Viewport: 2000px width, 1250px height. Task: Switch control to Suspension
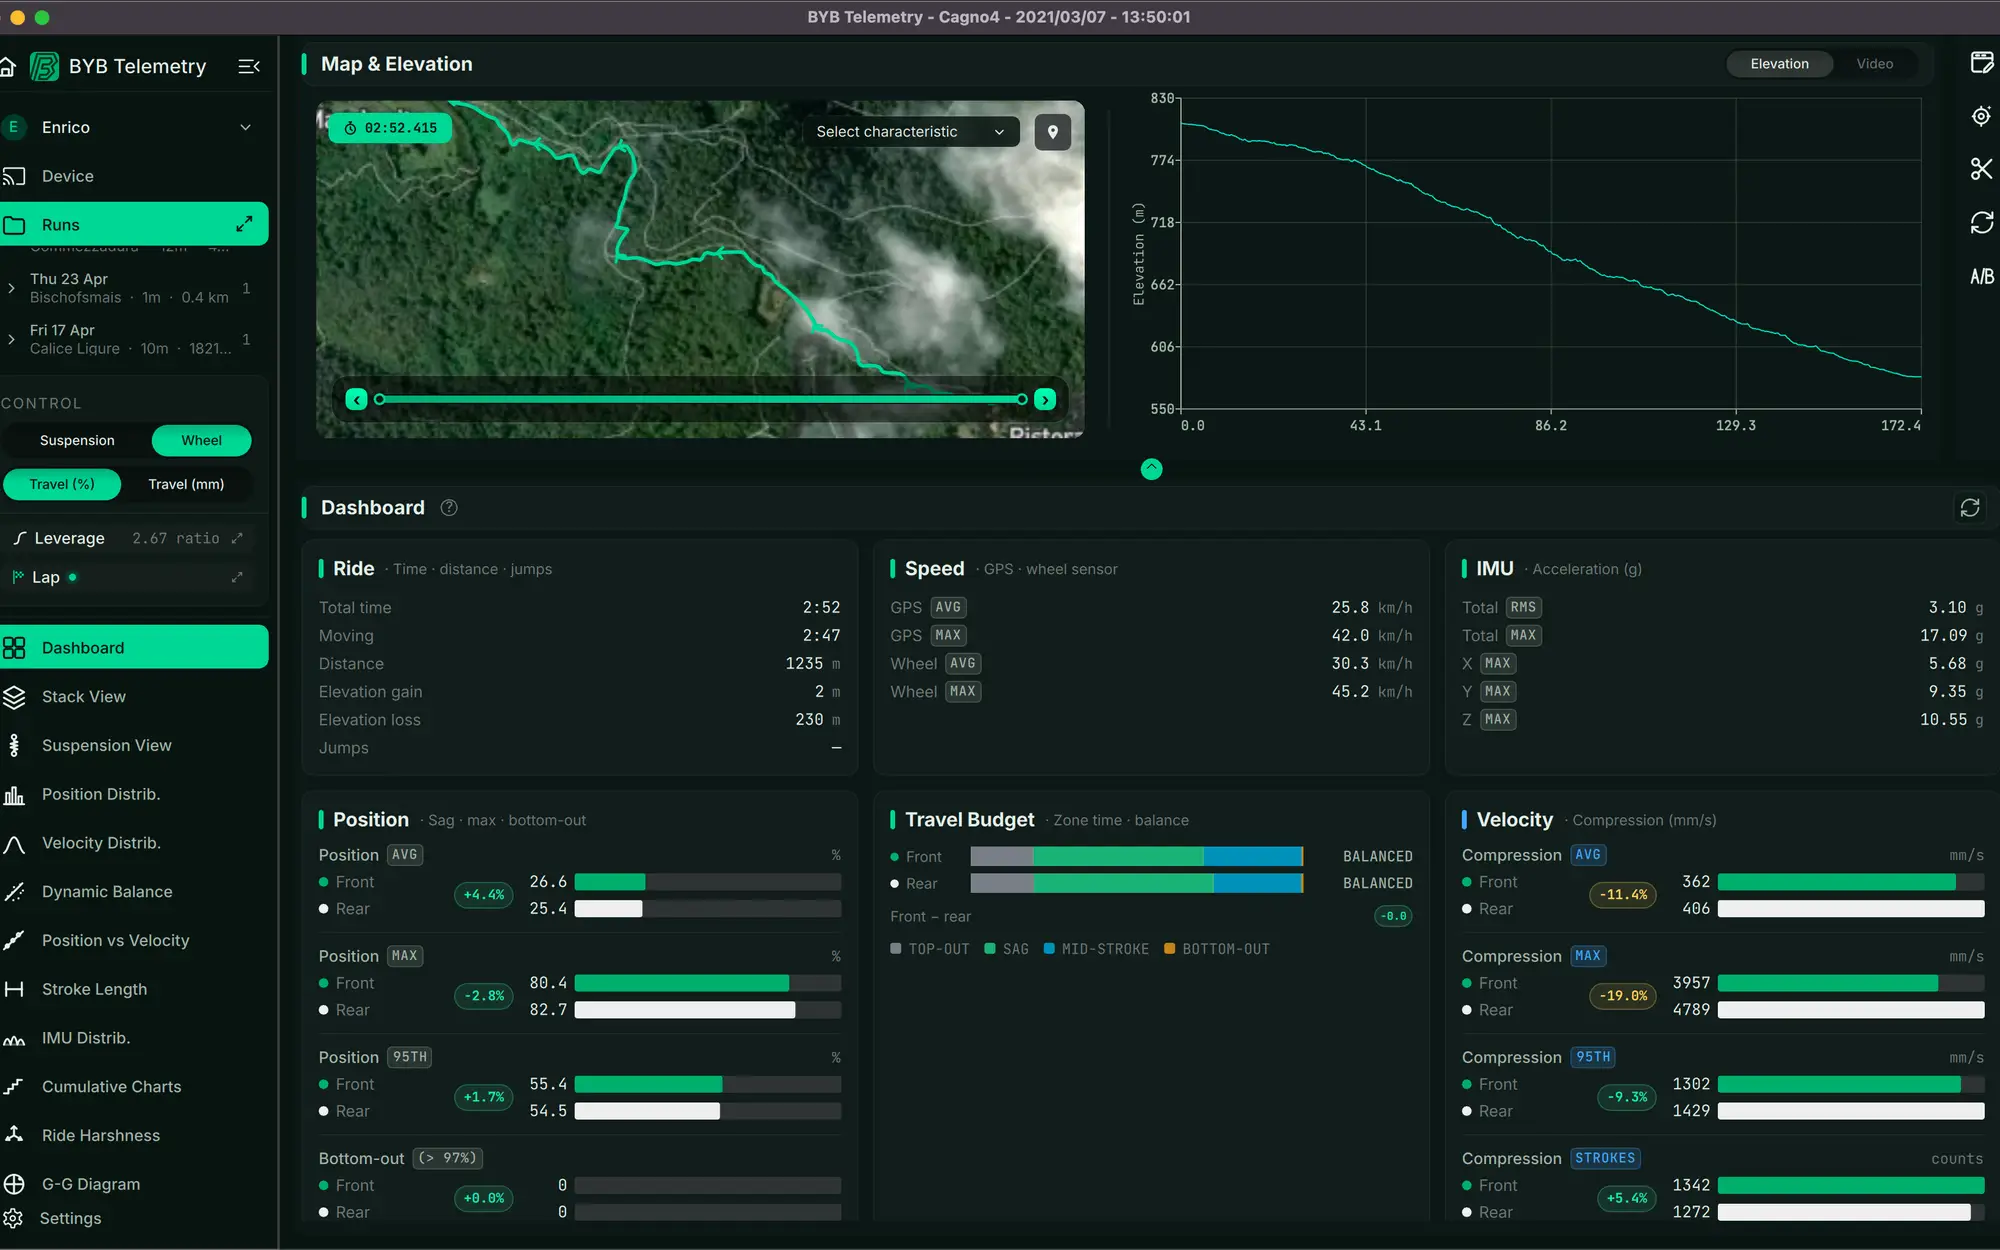pos(77,441)
